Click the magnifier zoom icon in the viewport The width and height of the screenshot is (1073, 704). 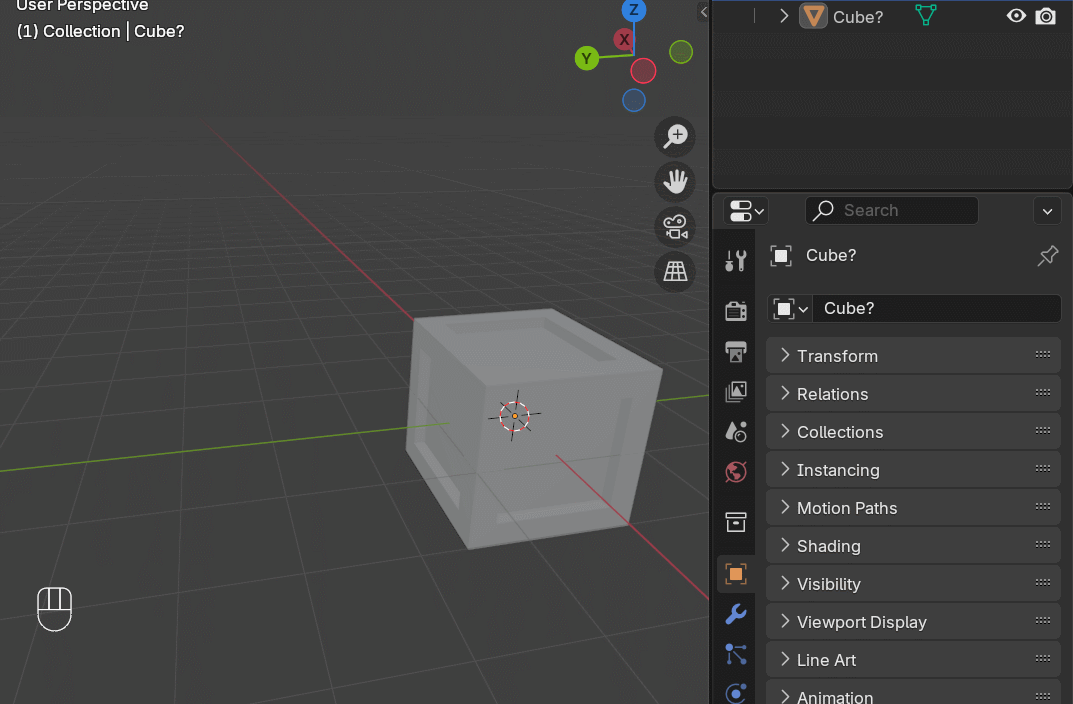(674, 136)
